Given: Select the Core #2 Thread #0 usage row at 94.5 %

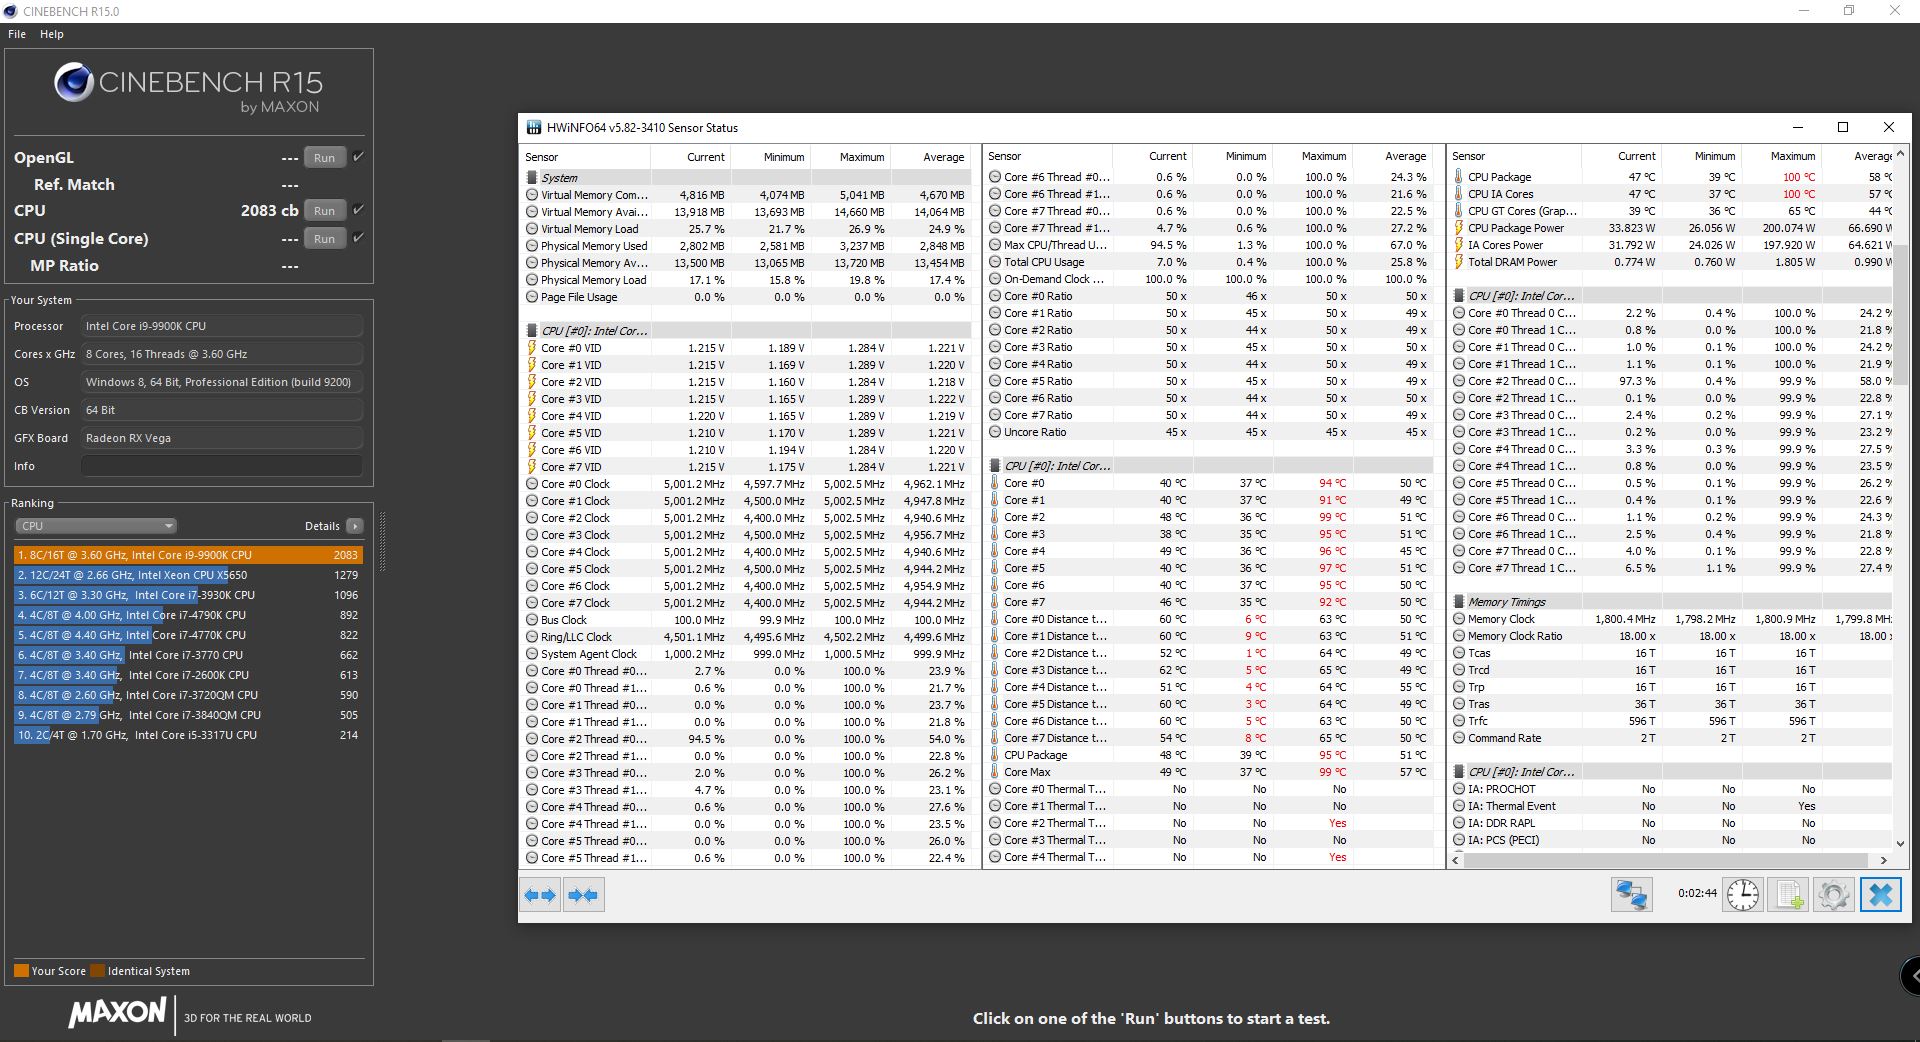Looking at the screenshot, I should [747, 739].
